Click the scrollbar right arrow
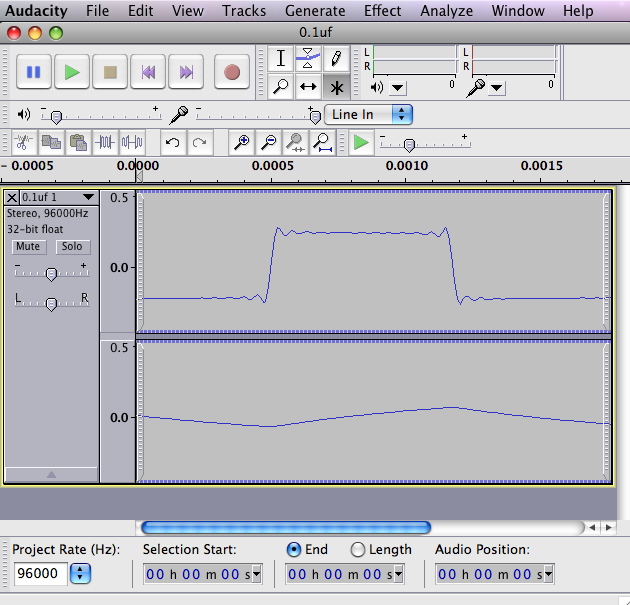The height and width of the screenshot is (605, 630). [x=609, y=527]
